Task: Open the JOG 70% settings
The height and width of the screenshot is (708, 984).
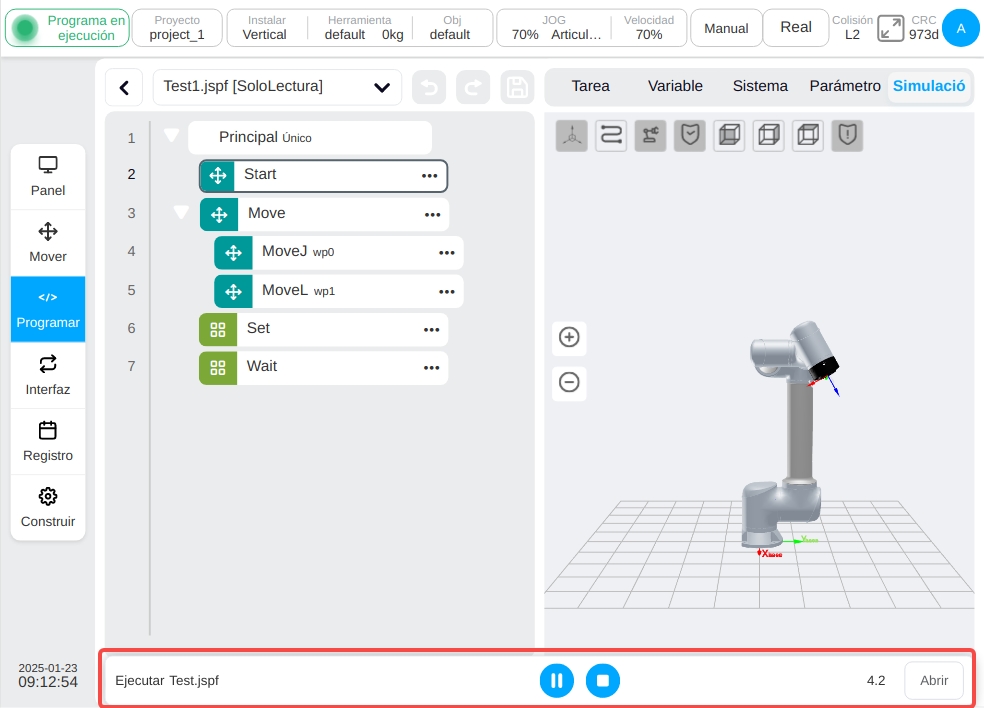Action: 556,28
